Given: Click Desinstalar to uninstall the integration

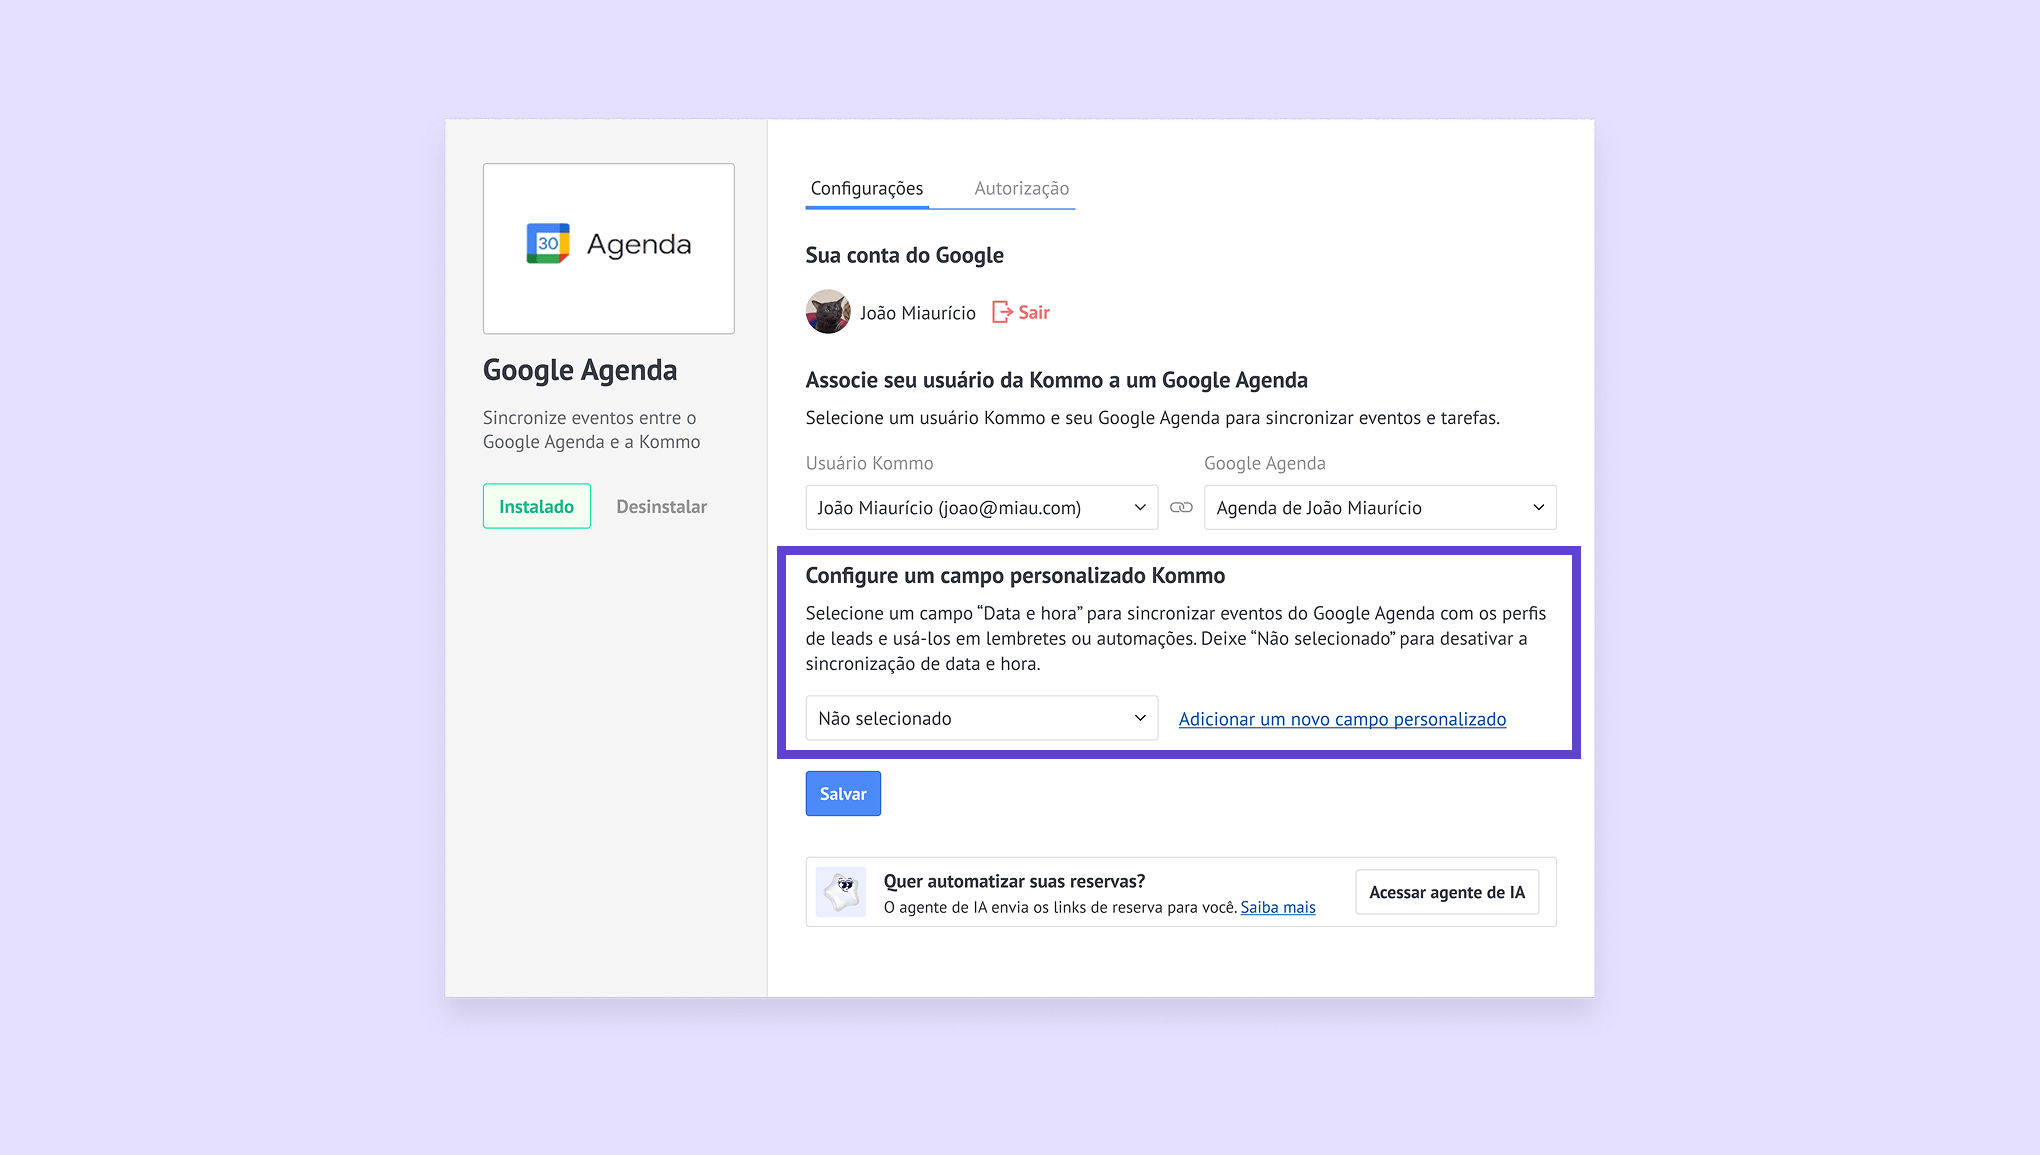Looking at the screenshot, I should [x=661, y=506].
